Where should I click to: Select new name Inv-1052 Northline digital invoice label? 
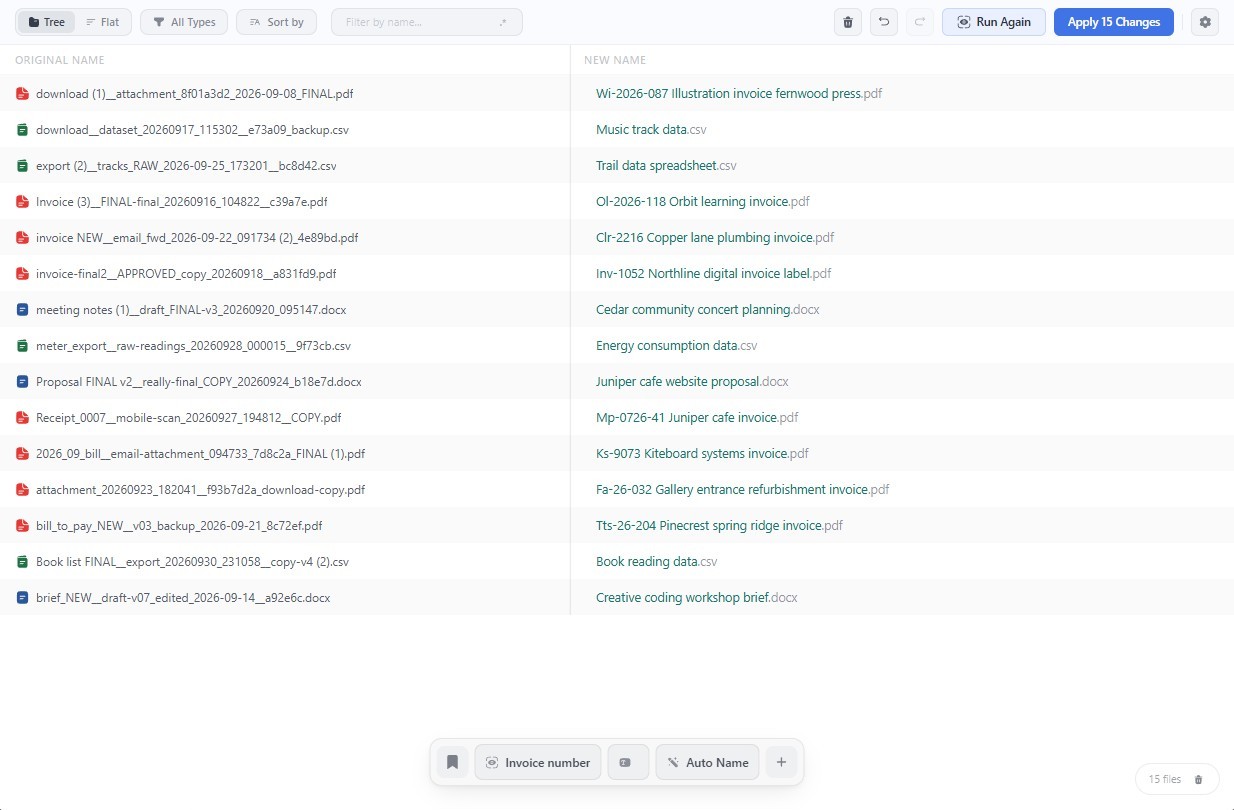coord(714,274)
